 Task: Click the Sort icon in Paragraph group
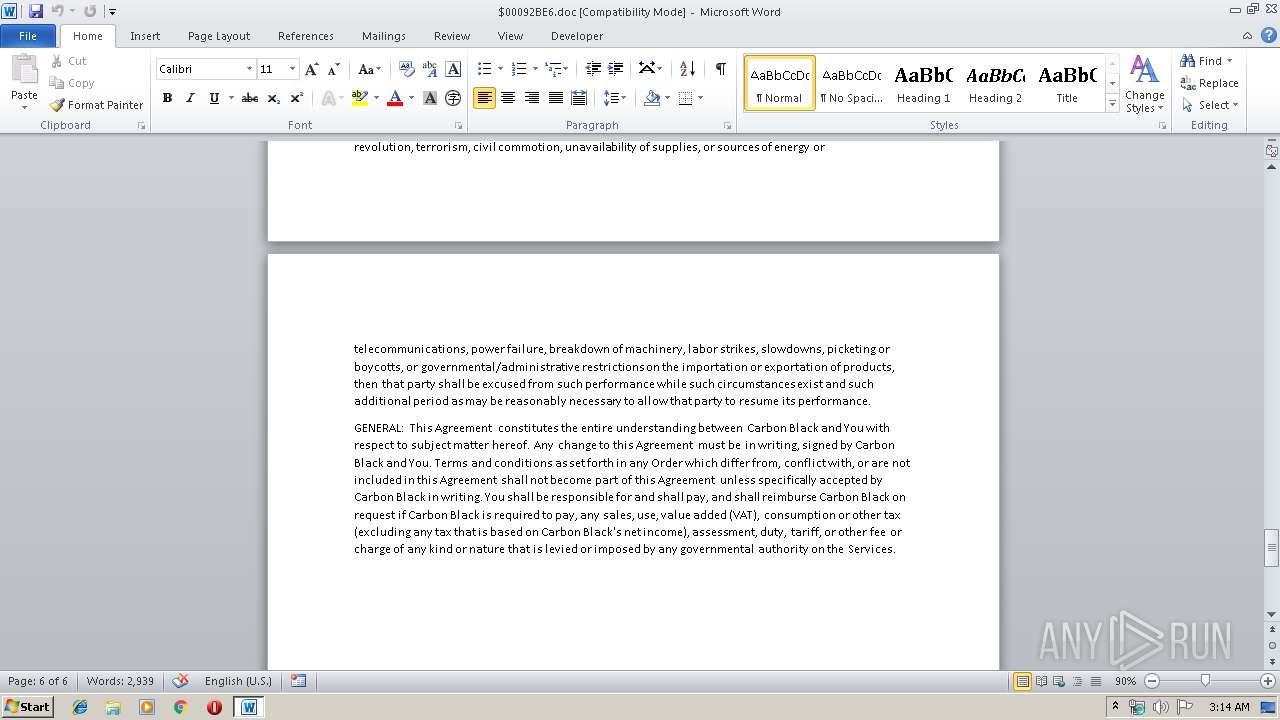(687, 69)
